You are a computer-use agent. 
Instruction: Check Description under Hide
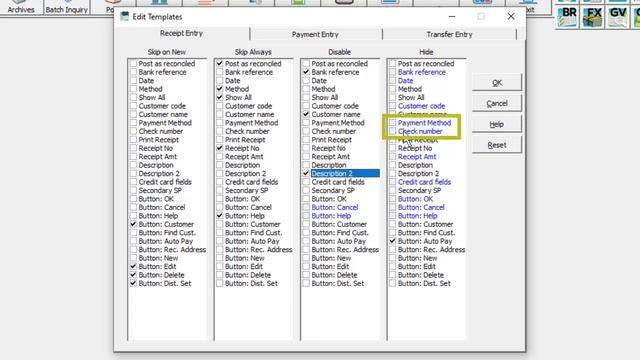click(393, 165)
